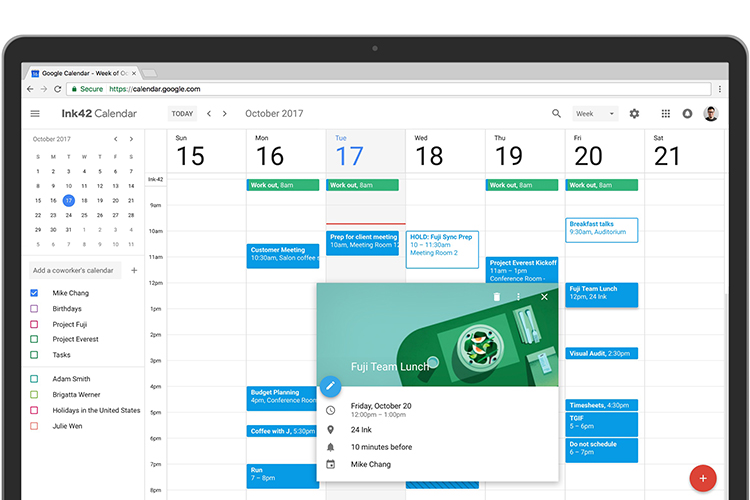Open a new browser tab
This screenshot has width=750, height=500.
[150, 73]
